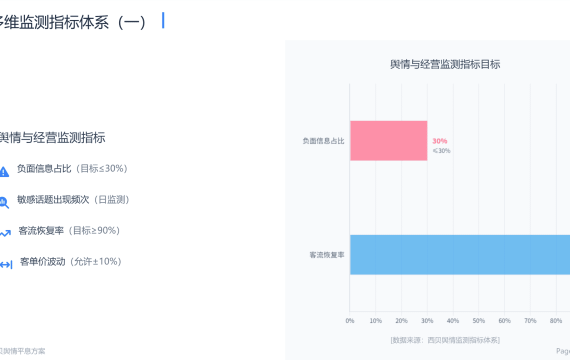
Task: Click the horizontal range icon beside 客单价波动
Action: click(6, 265)
